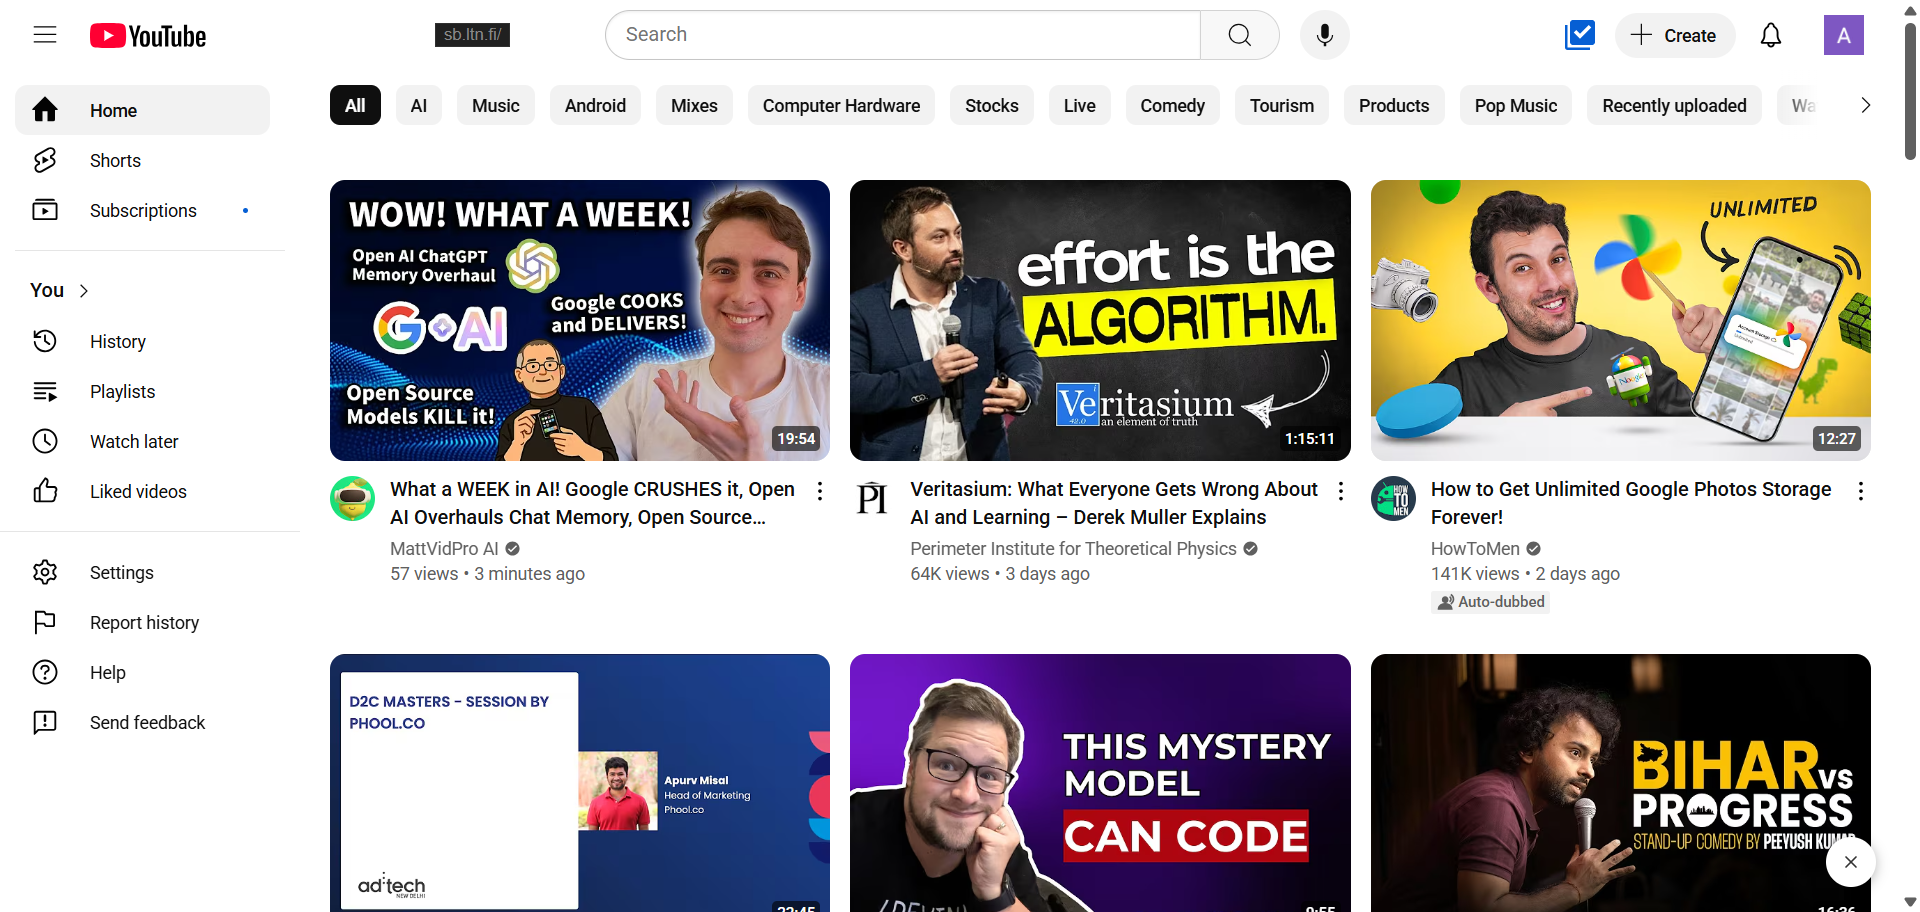The height and width of the screenshot is (912, 1920).
Task: Open 'How to Get Unlimited Google Photos Storage' title
Action: point(1631,503)
